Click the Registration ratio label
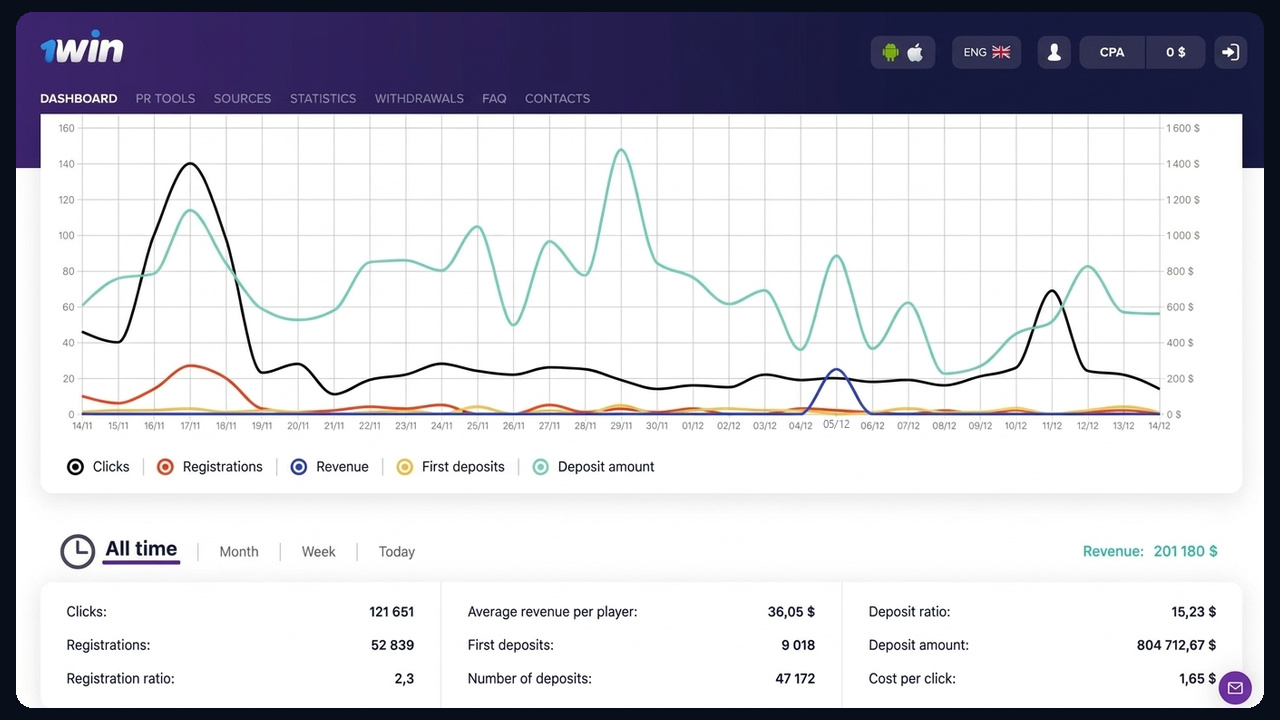The width and height of the screenshot is (1280, 720). (120, 679)
